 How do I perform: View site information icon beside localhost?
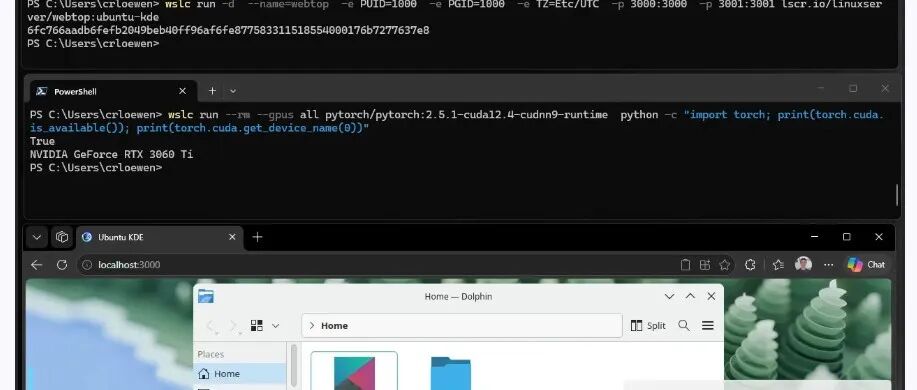click(x=87, y=265)
